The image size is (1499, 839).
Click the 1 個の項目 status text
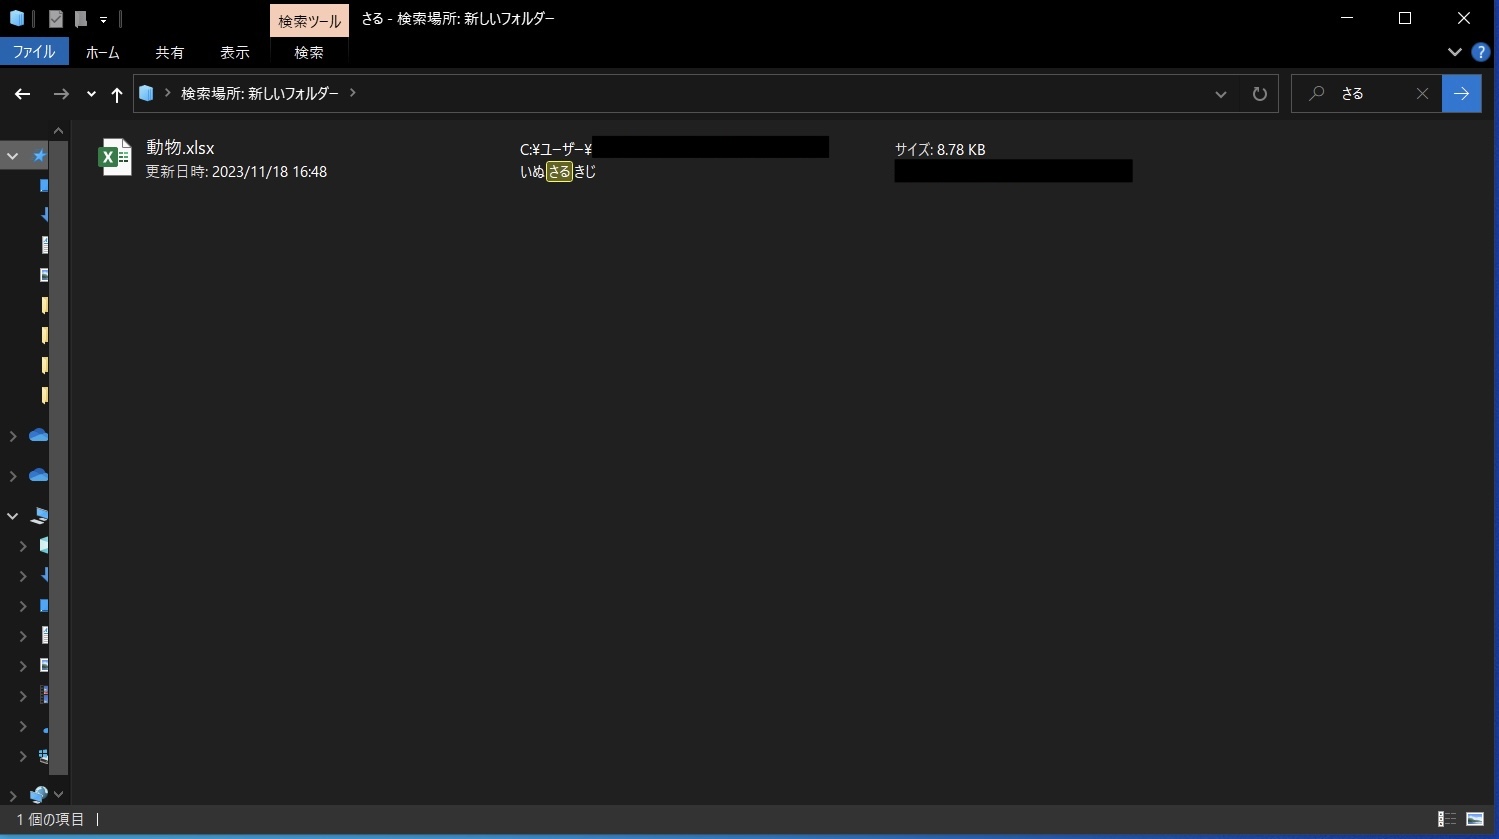(51, 819)
